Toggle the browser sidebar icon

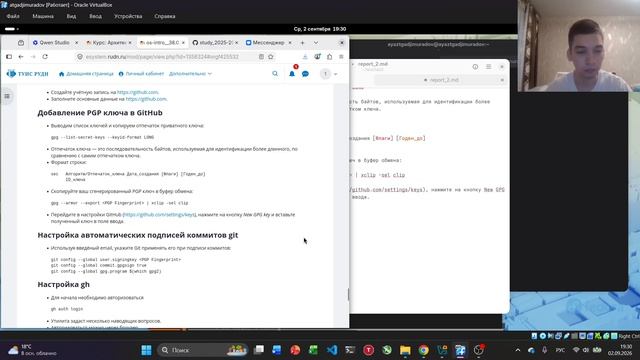(x=9, y=57)
